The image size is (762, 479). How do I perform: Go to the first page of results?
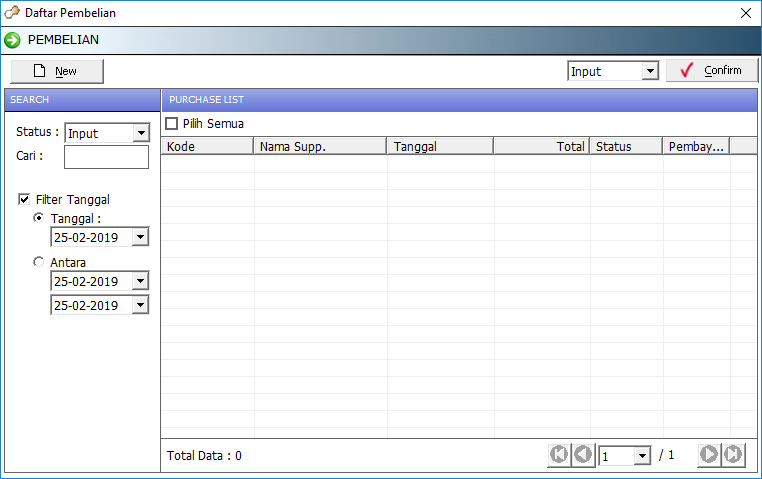(x=558, y=455)
